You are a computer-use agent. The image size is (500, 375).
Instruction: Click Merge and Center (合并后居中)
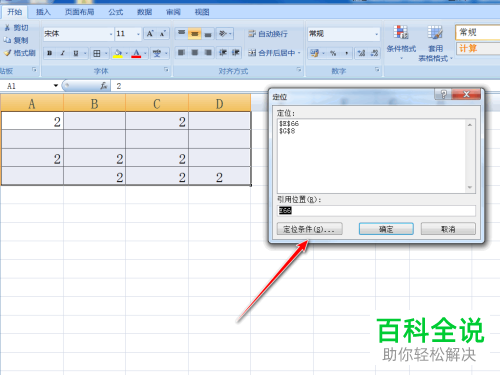pos(272,53)
